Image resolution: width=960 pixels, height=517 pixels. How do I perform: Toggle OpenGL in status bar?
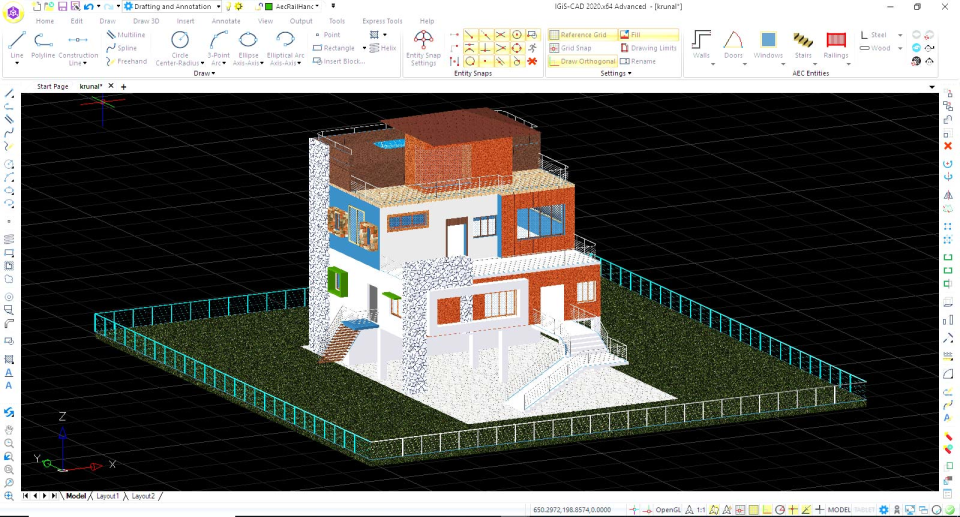[668, 510]
